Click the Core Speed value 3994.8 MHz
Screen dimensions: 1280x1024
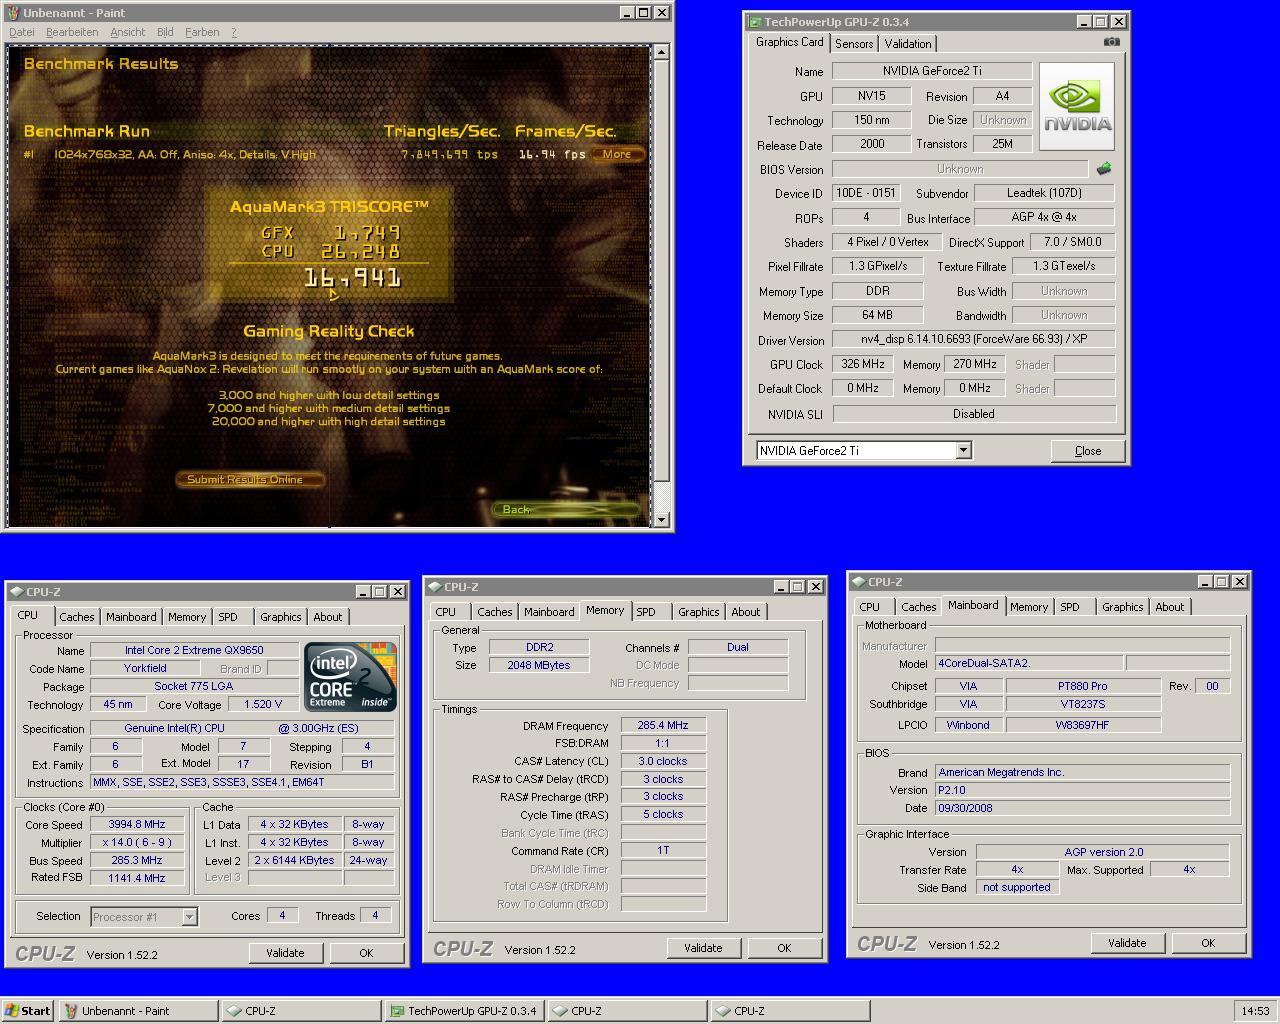[x=137, y=825]
